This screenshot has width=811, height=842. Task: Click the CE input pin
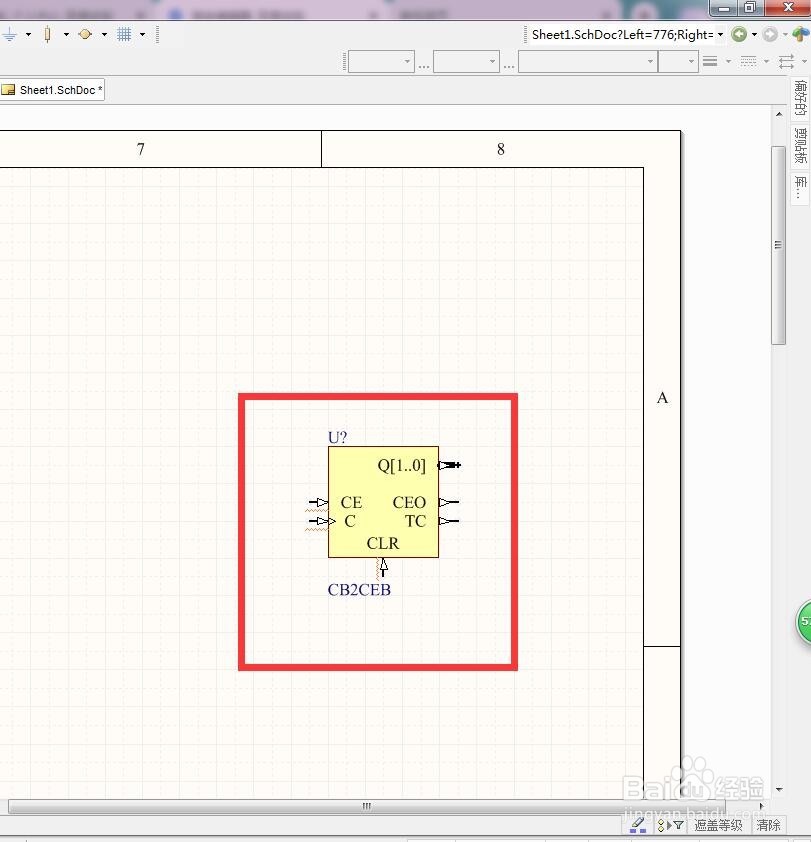click(318, 503)
